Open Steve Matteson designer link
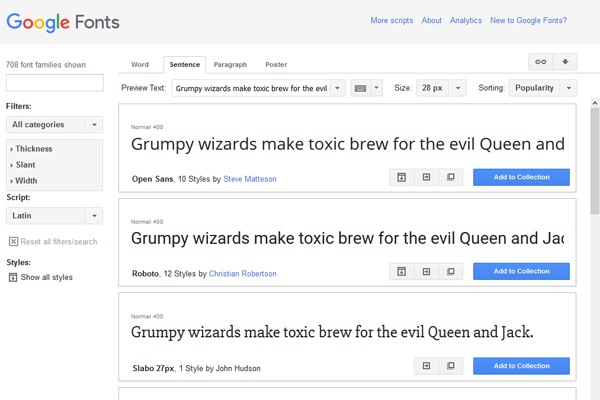 [250, 179]
